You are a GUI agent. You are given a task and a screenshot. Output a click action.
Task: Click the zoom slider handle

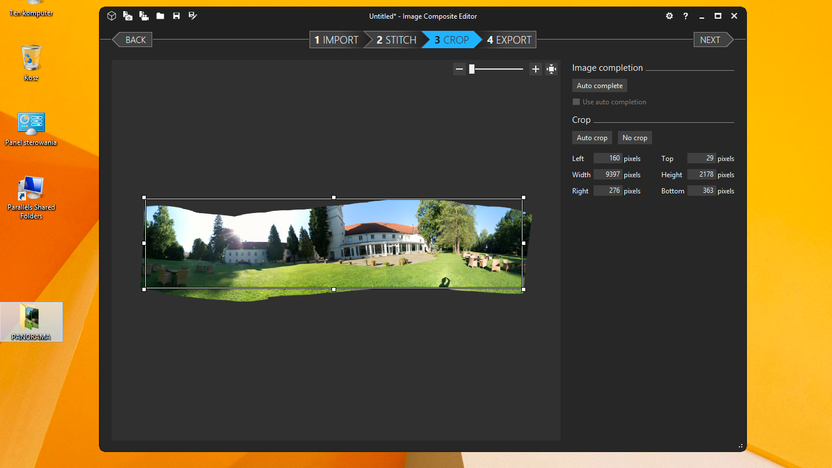(472, 69)
